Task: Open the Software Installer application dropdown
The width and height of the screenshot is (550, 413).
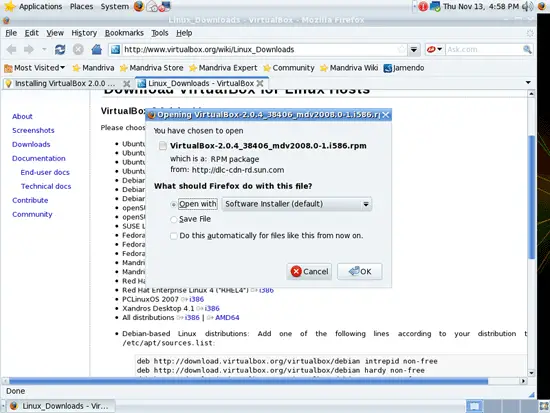Action: (x=296, y=204)
